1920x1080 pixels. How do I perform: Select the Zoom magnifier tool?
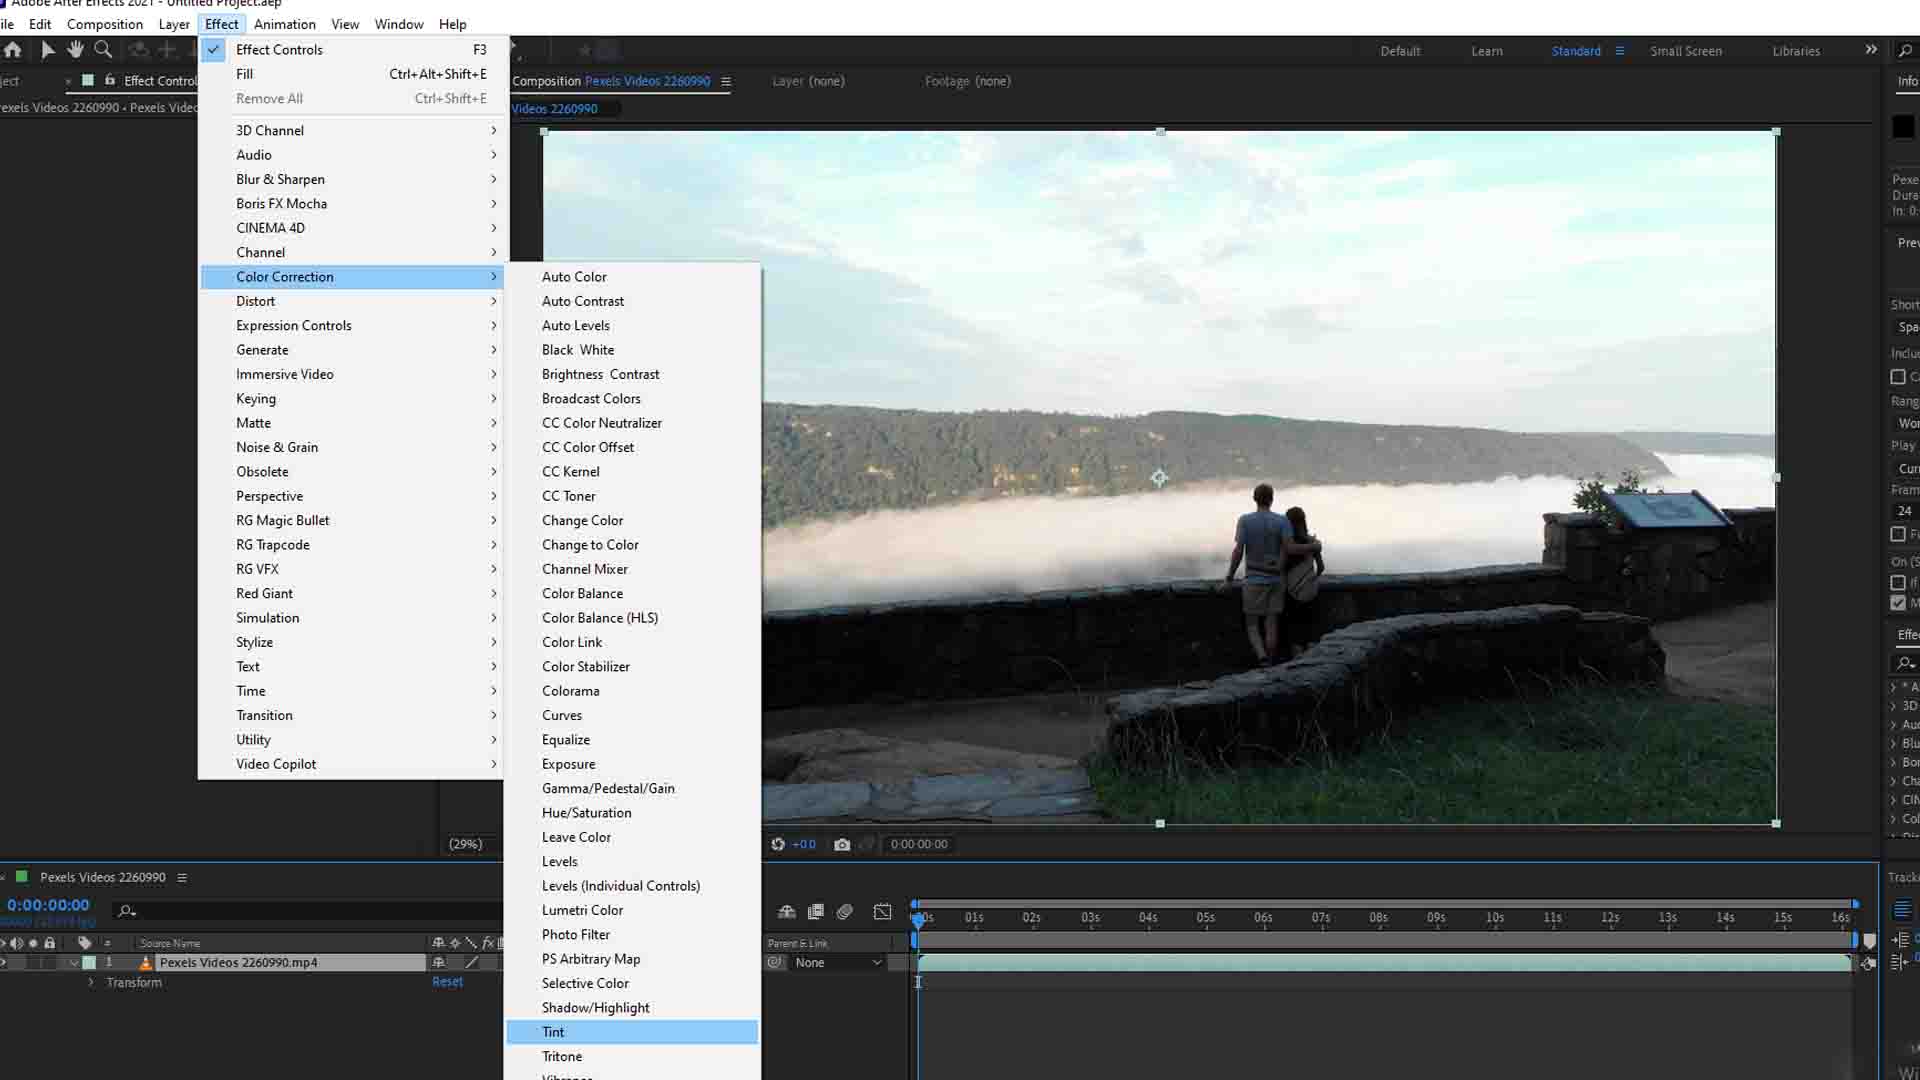coord(103,50)
